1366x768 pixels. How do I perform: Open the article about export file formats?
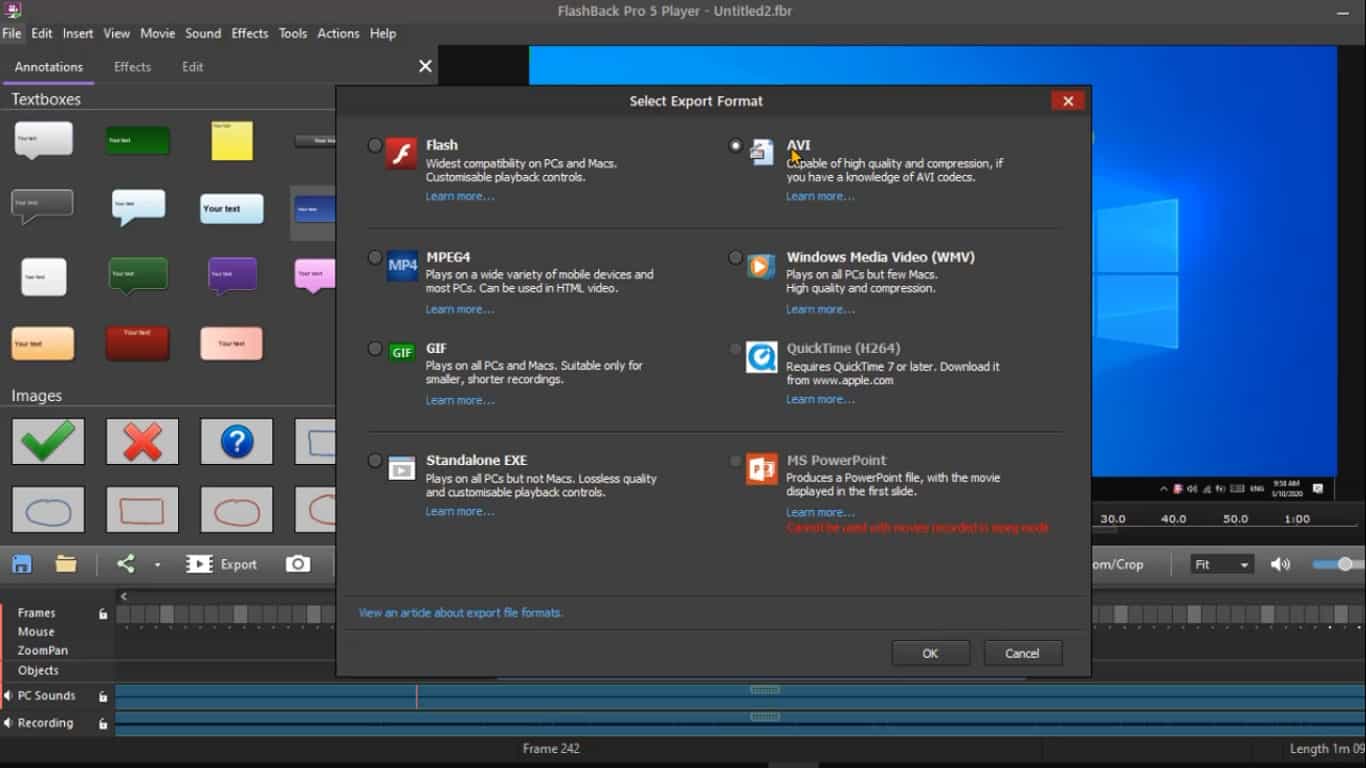pos(461,612)
